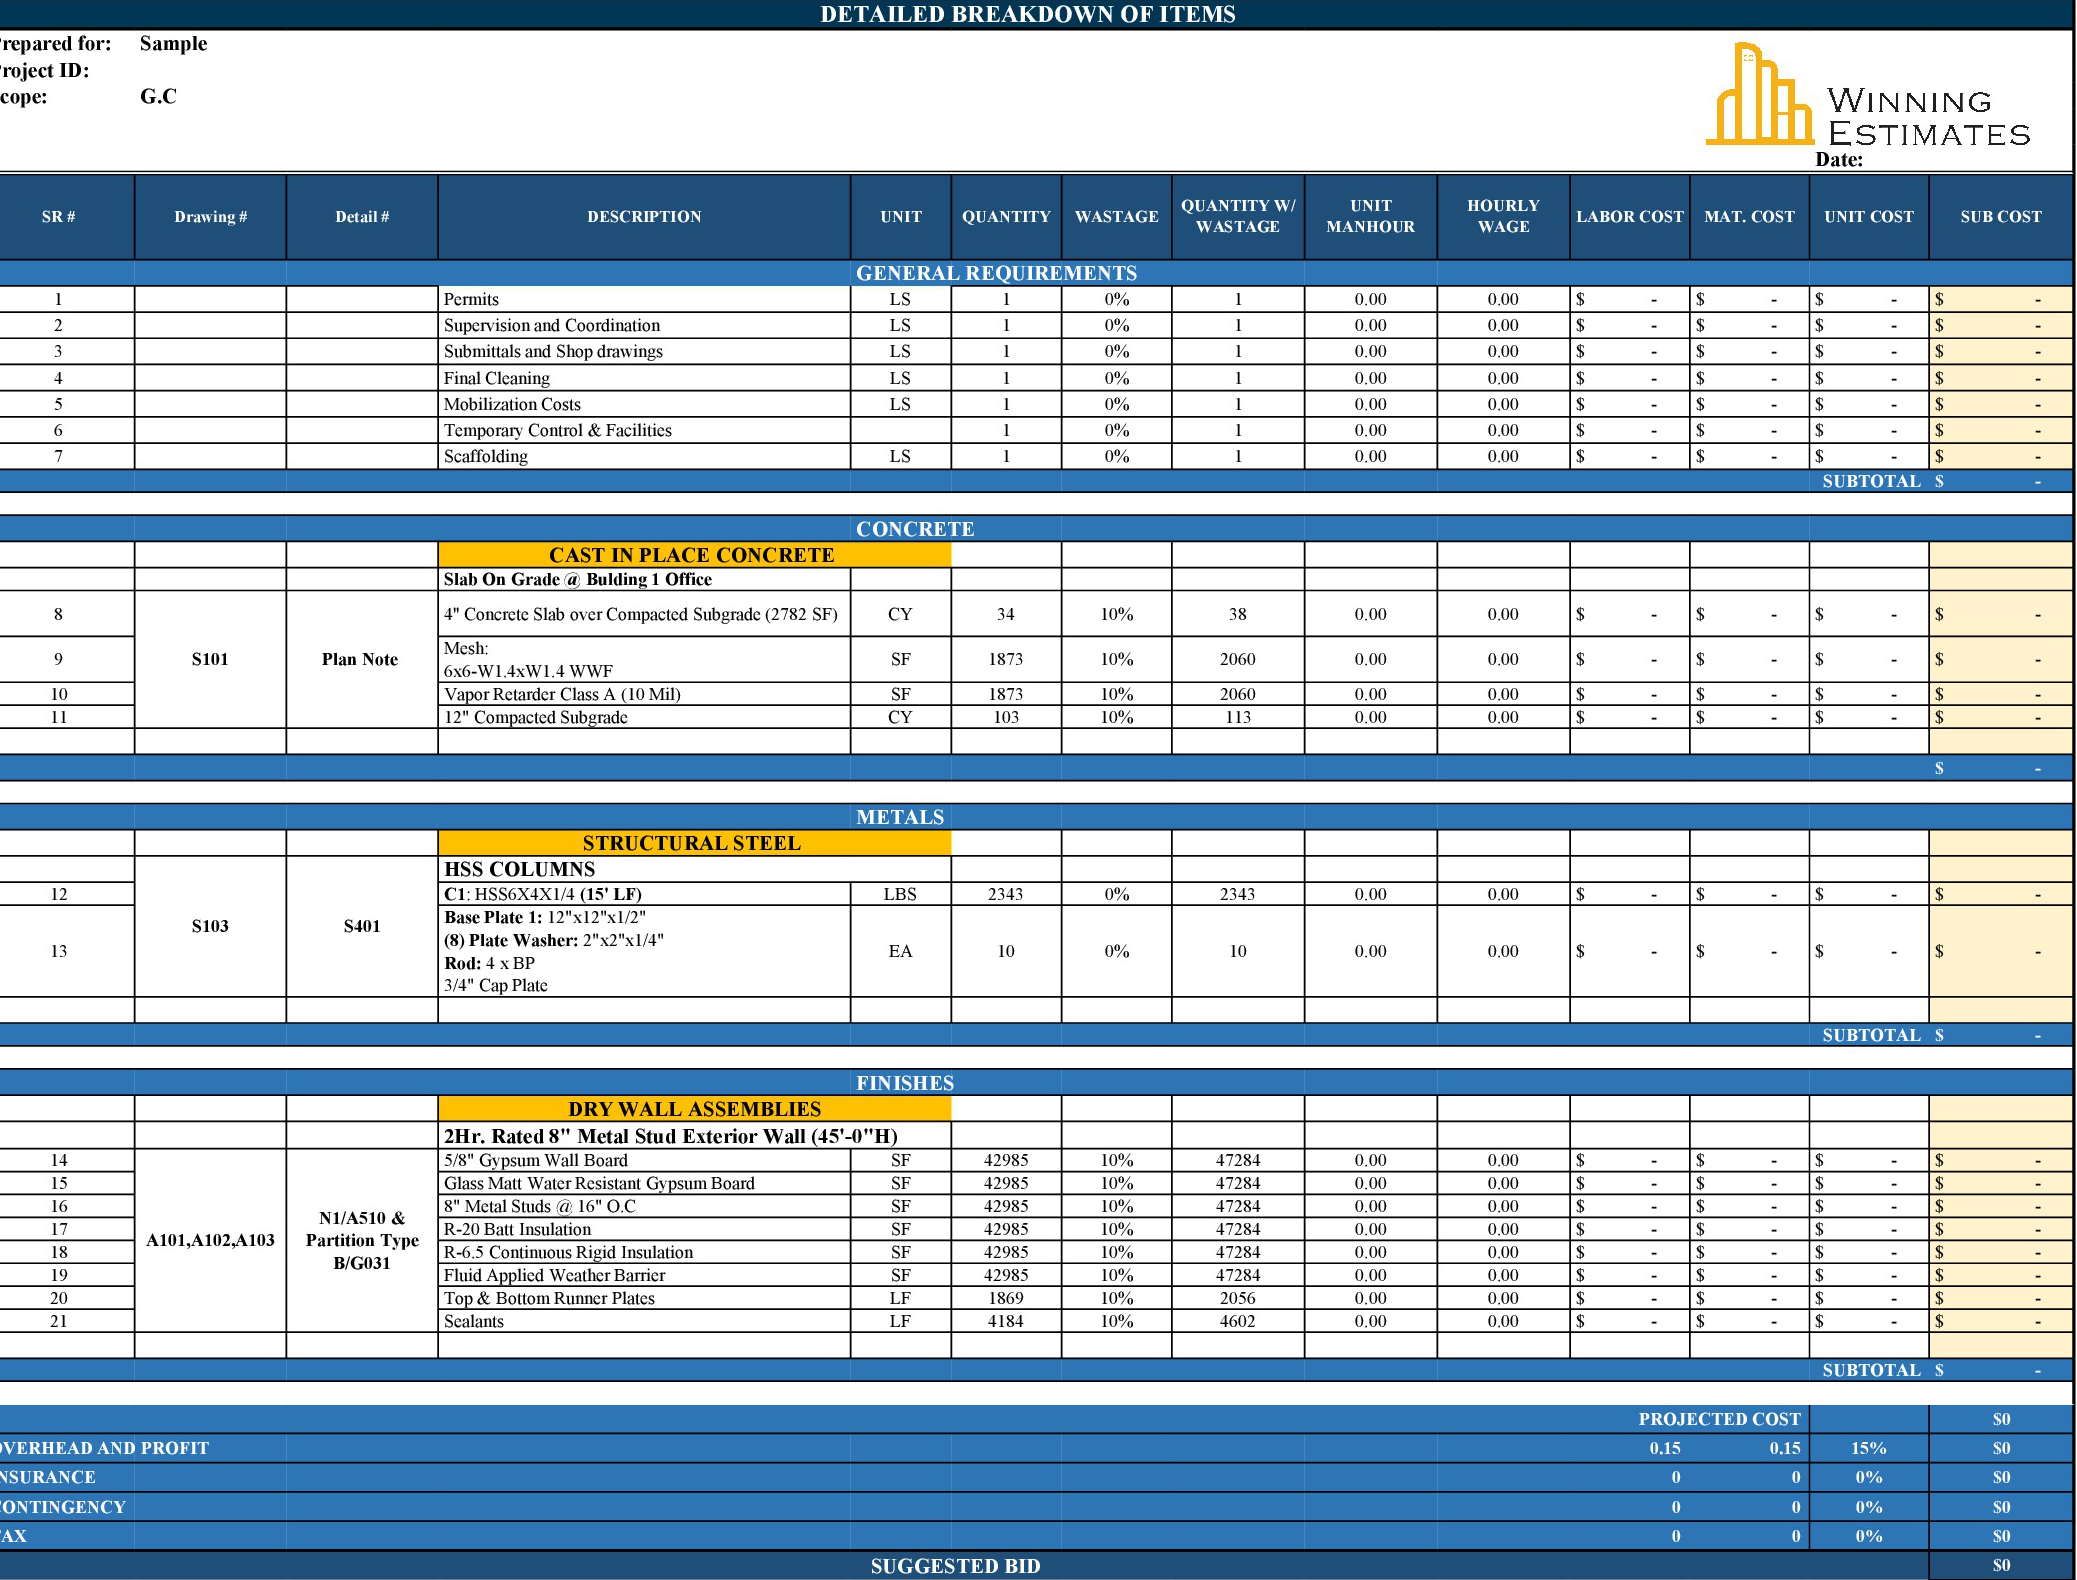Click the Permits row description
The width and height of the screenshot is (2077, 1580).
pos(472,298)
